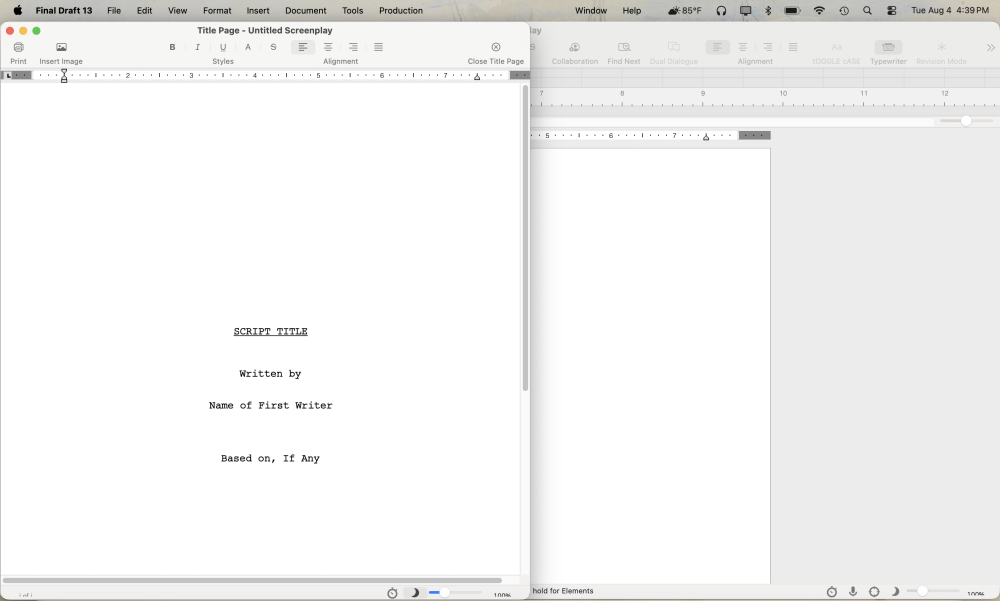Click the Bluetooth icon in menu bar
The width and height of the screenshot is (1000, 601).
click(x=768, y=10)
